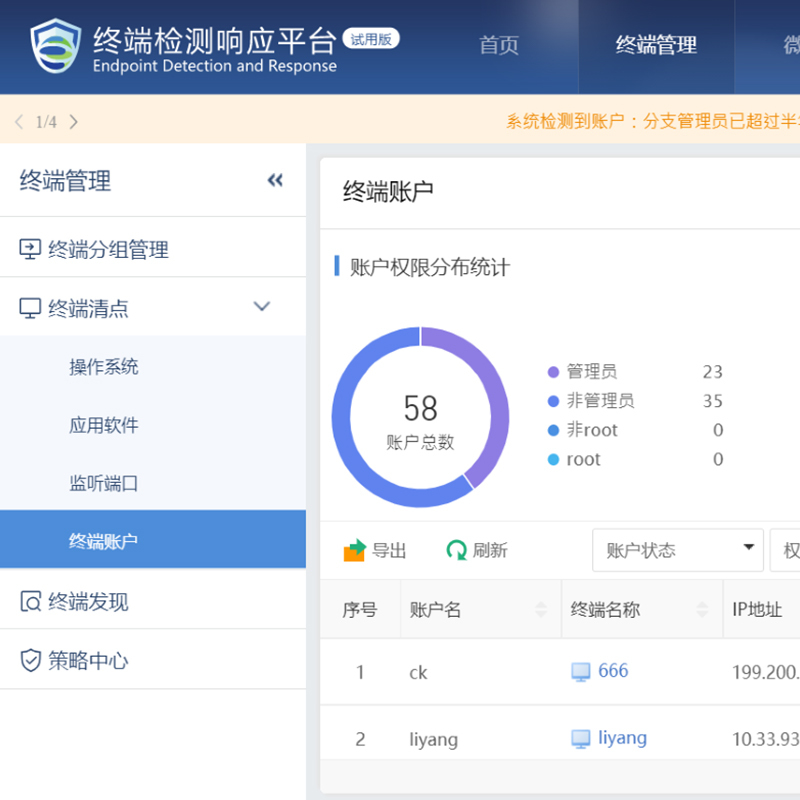
Task: Click the system notification about 分支管理员
Action: [653, 121]
